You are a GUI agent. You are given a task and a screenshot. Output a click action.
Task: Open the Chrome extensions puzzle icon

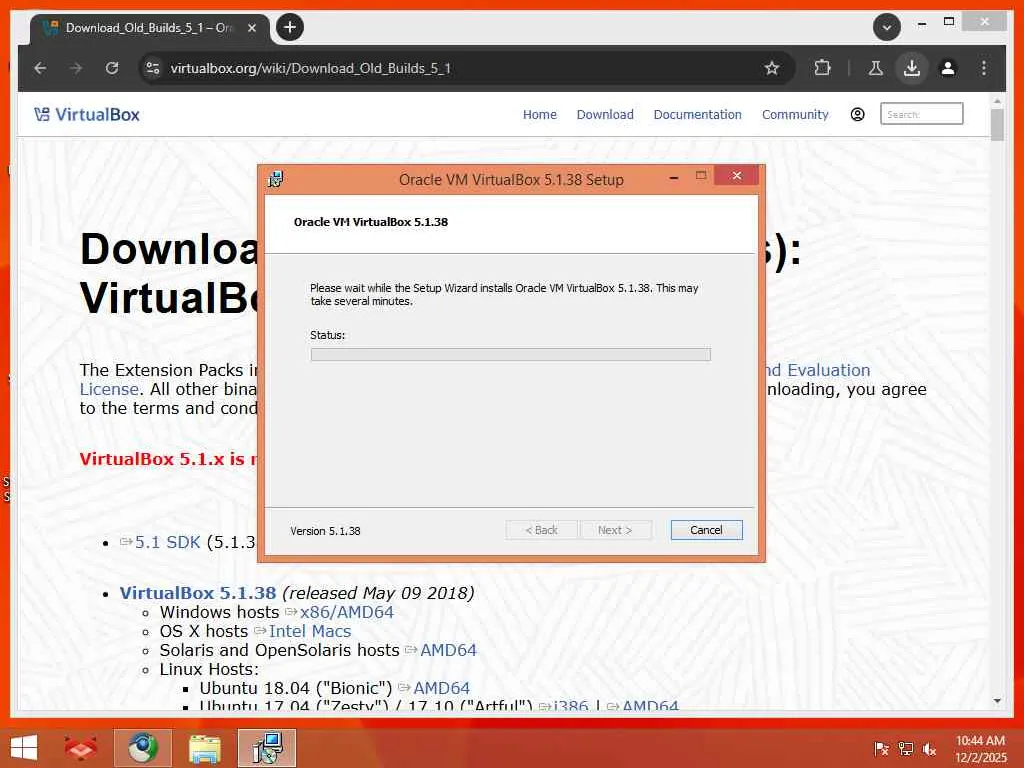click(822, 68)
